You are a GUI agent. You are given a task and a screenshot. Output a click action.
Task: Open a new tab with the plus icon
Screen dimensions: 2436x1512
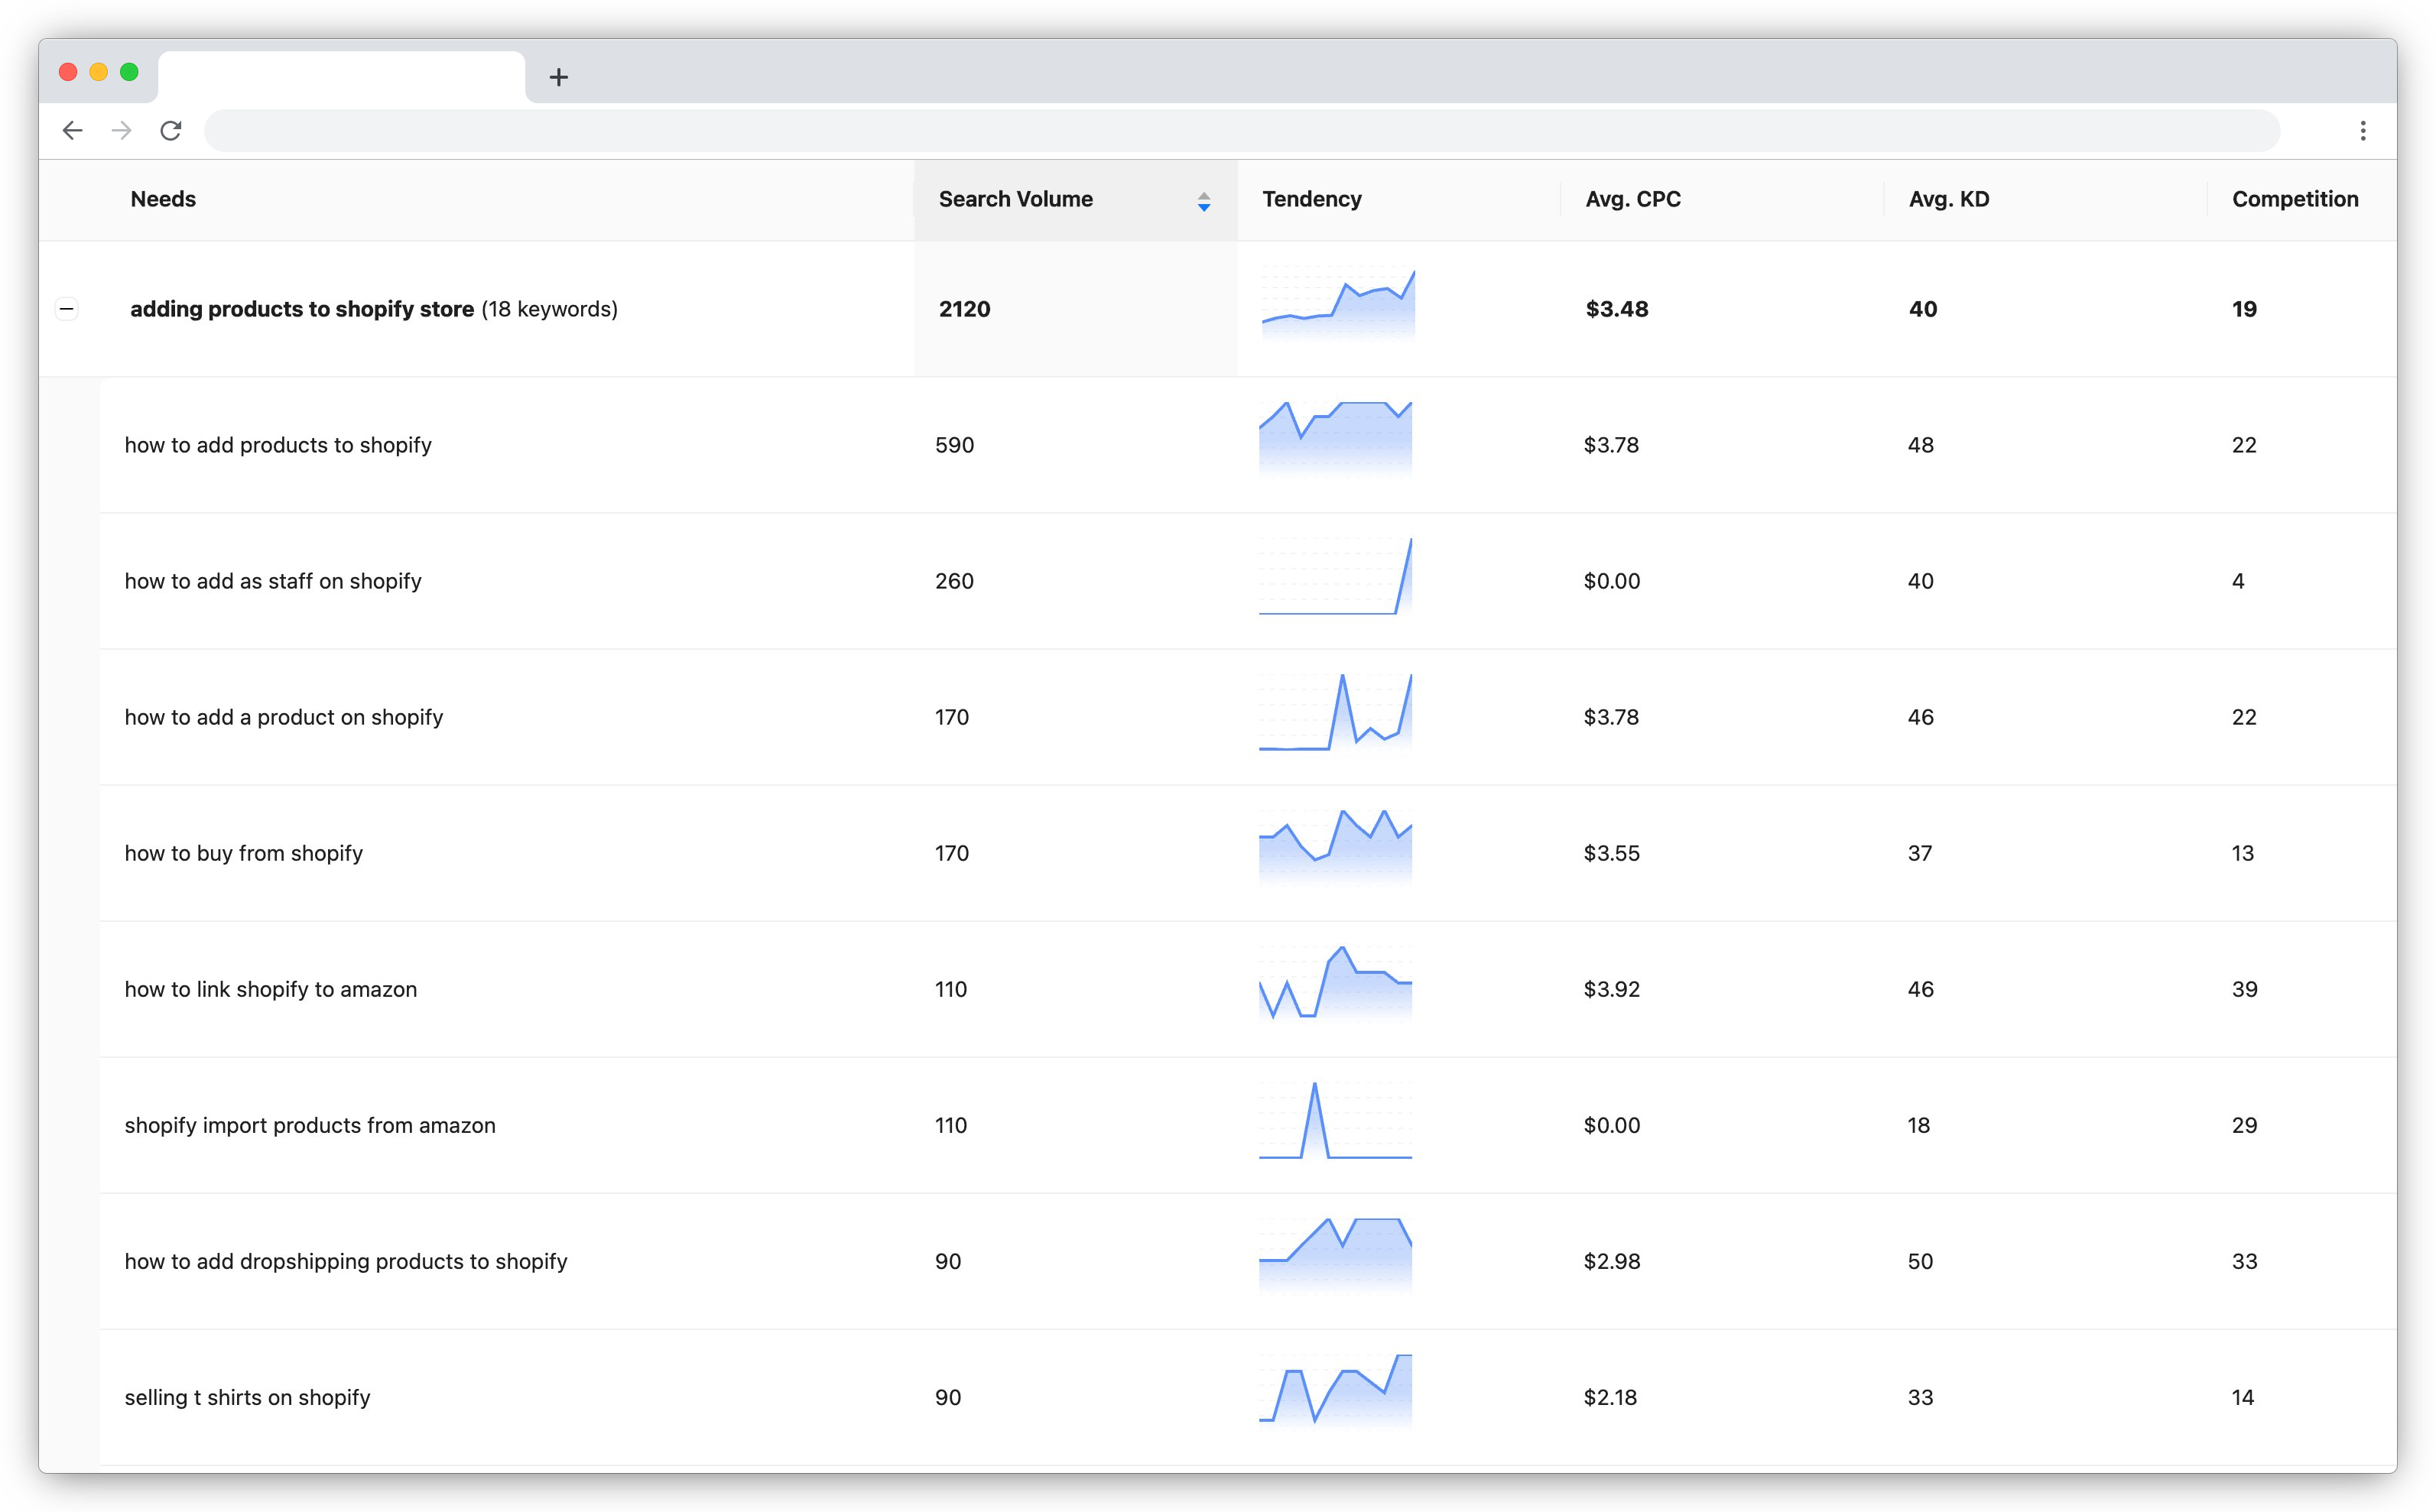pyautogui.click(x=559, y=77)
